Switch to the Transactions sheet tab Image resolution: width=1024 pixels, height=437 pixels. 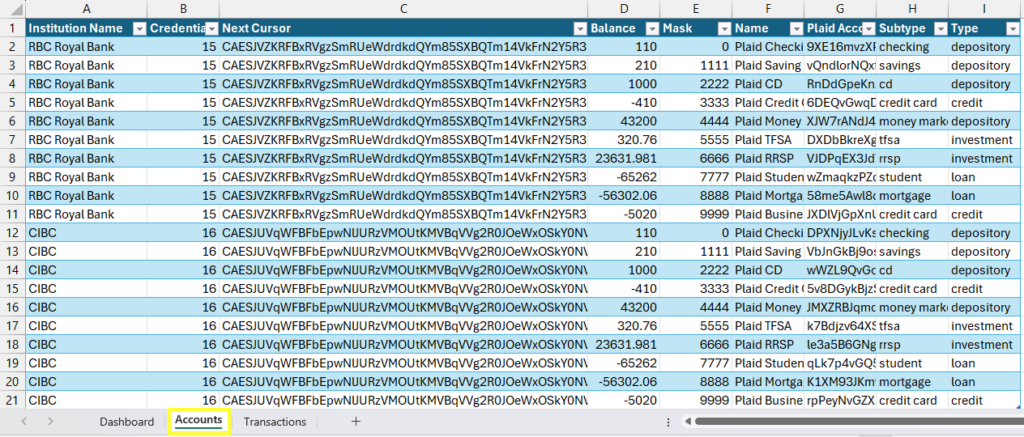tap(275, 422)
